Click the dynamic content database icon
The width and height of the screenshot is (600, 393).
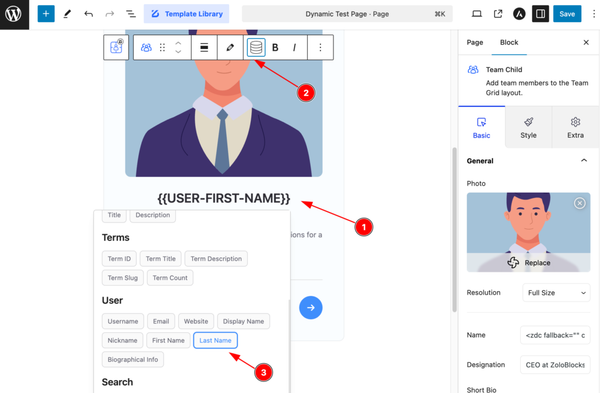tap(256, 47)
